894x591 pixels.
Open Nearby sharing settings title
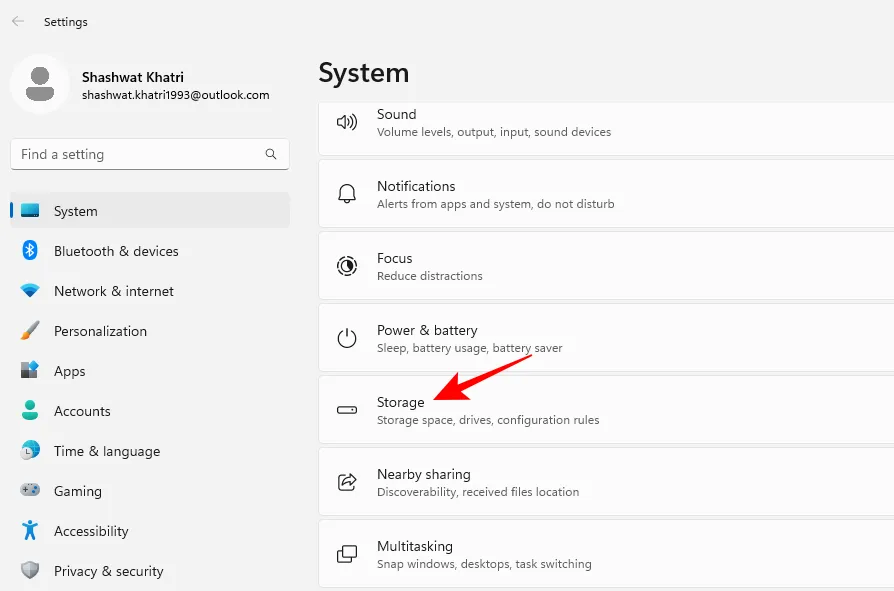tap(424, 474)
